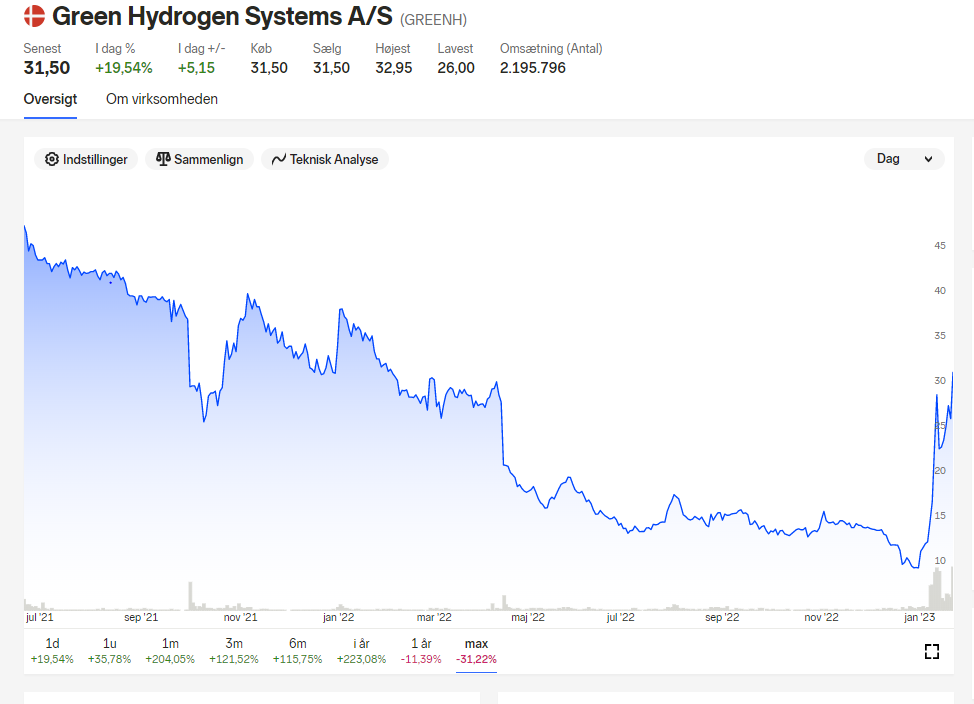Click the Dag dropdown chevron arrow
The height and width of the screenshot is (704, 974).
(x=928, y=160)
